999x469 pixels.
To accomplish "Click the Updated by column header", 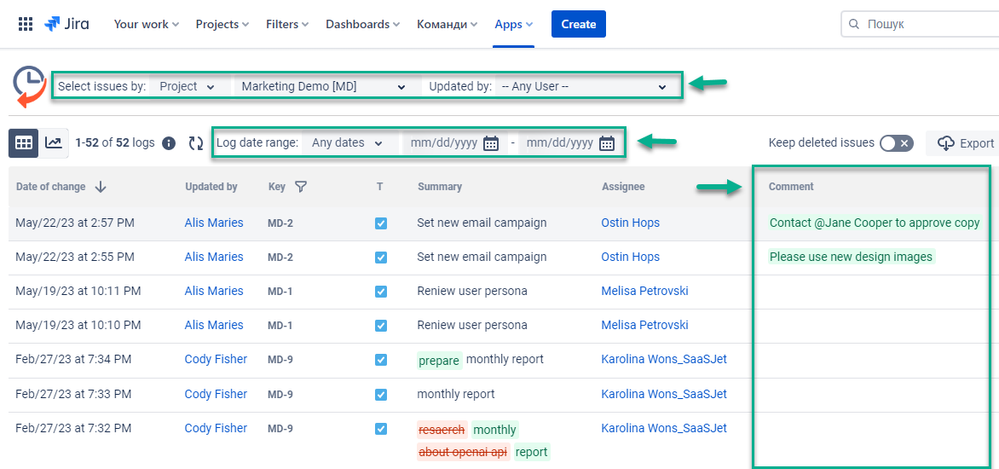I will 211,187.
